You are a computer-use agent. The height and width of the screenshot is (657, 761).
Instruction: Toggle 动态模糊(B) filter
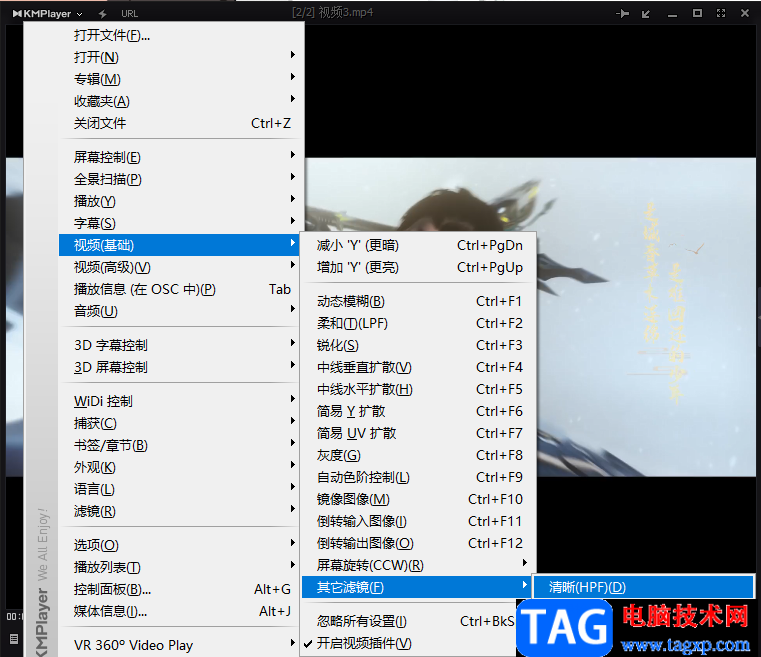419,301
